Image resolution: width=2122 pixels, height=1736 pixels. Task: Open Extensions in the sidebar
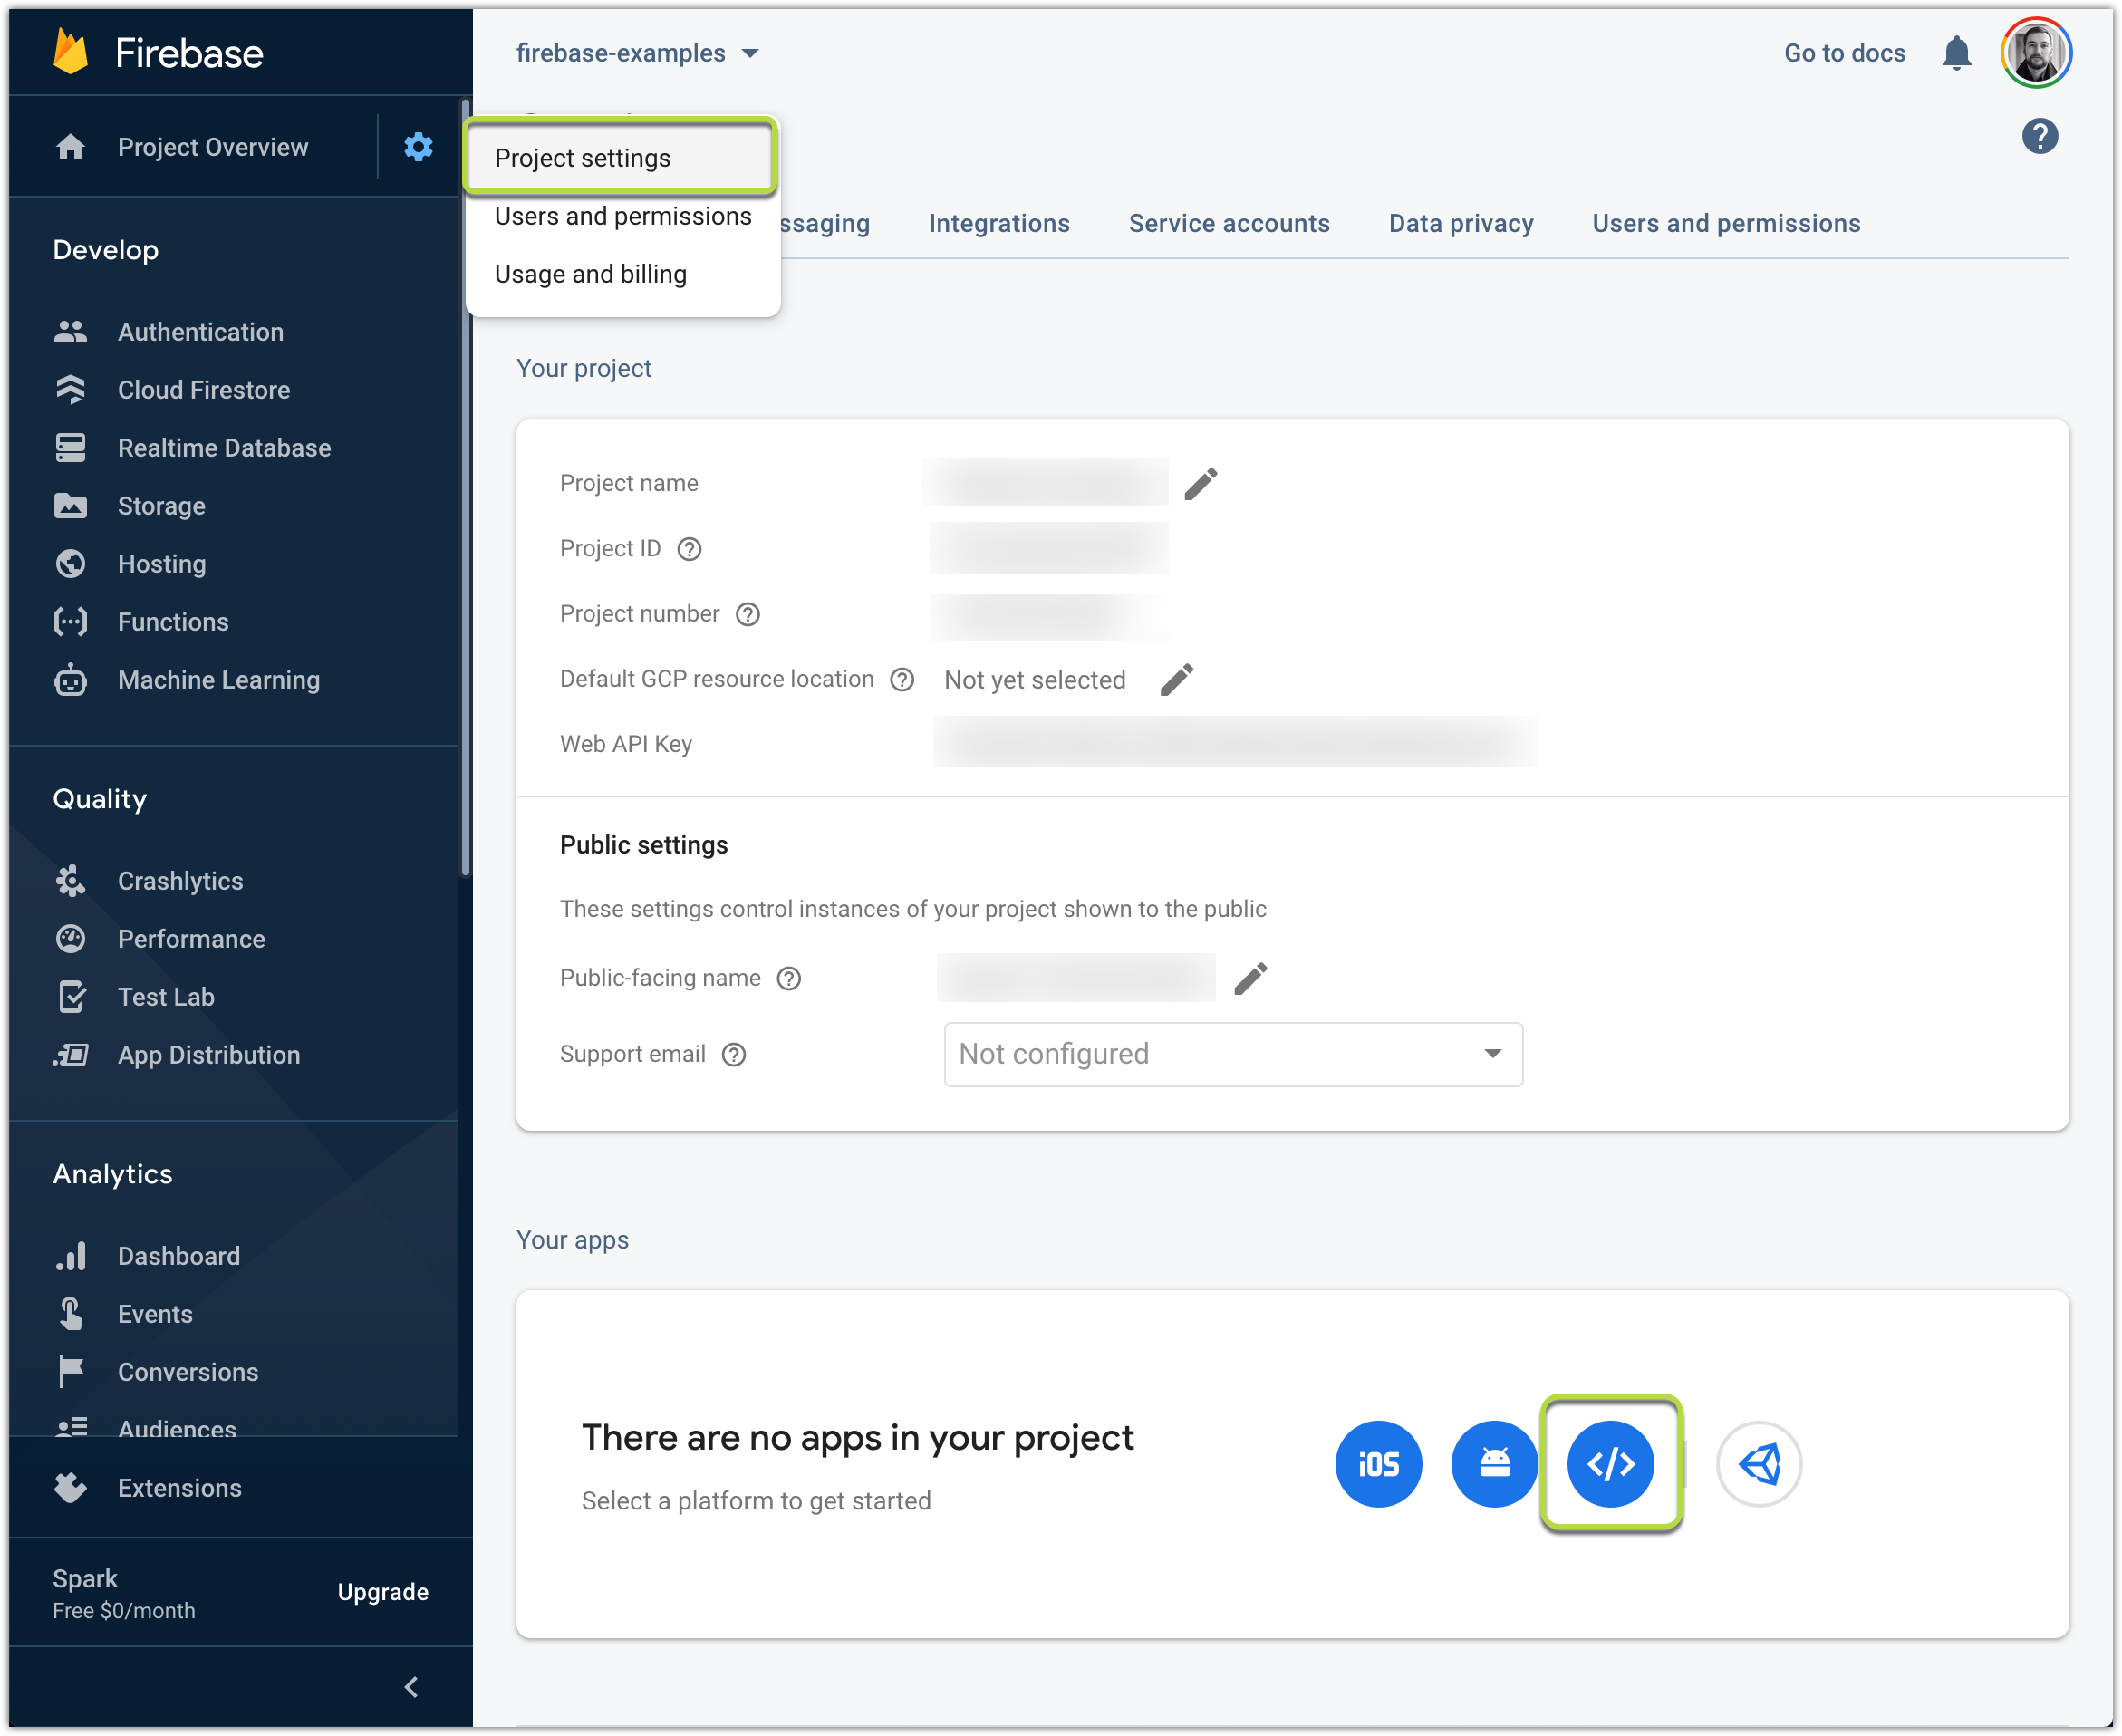179,1488
